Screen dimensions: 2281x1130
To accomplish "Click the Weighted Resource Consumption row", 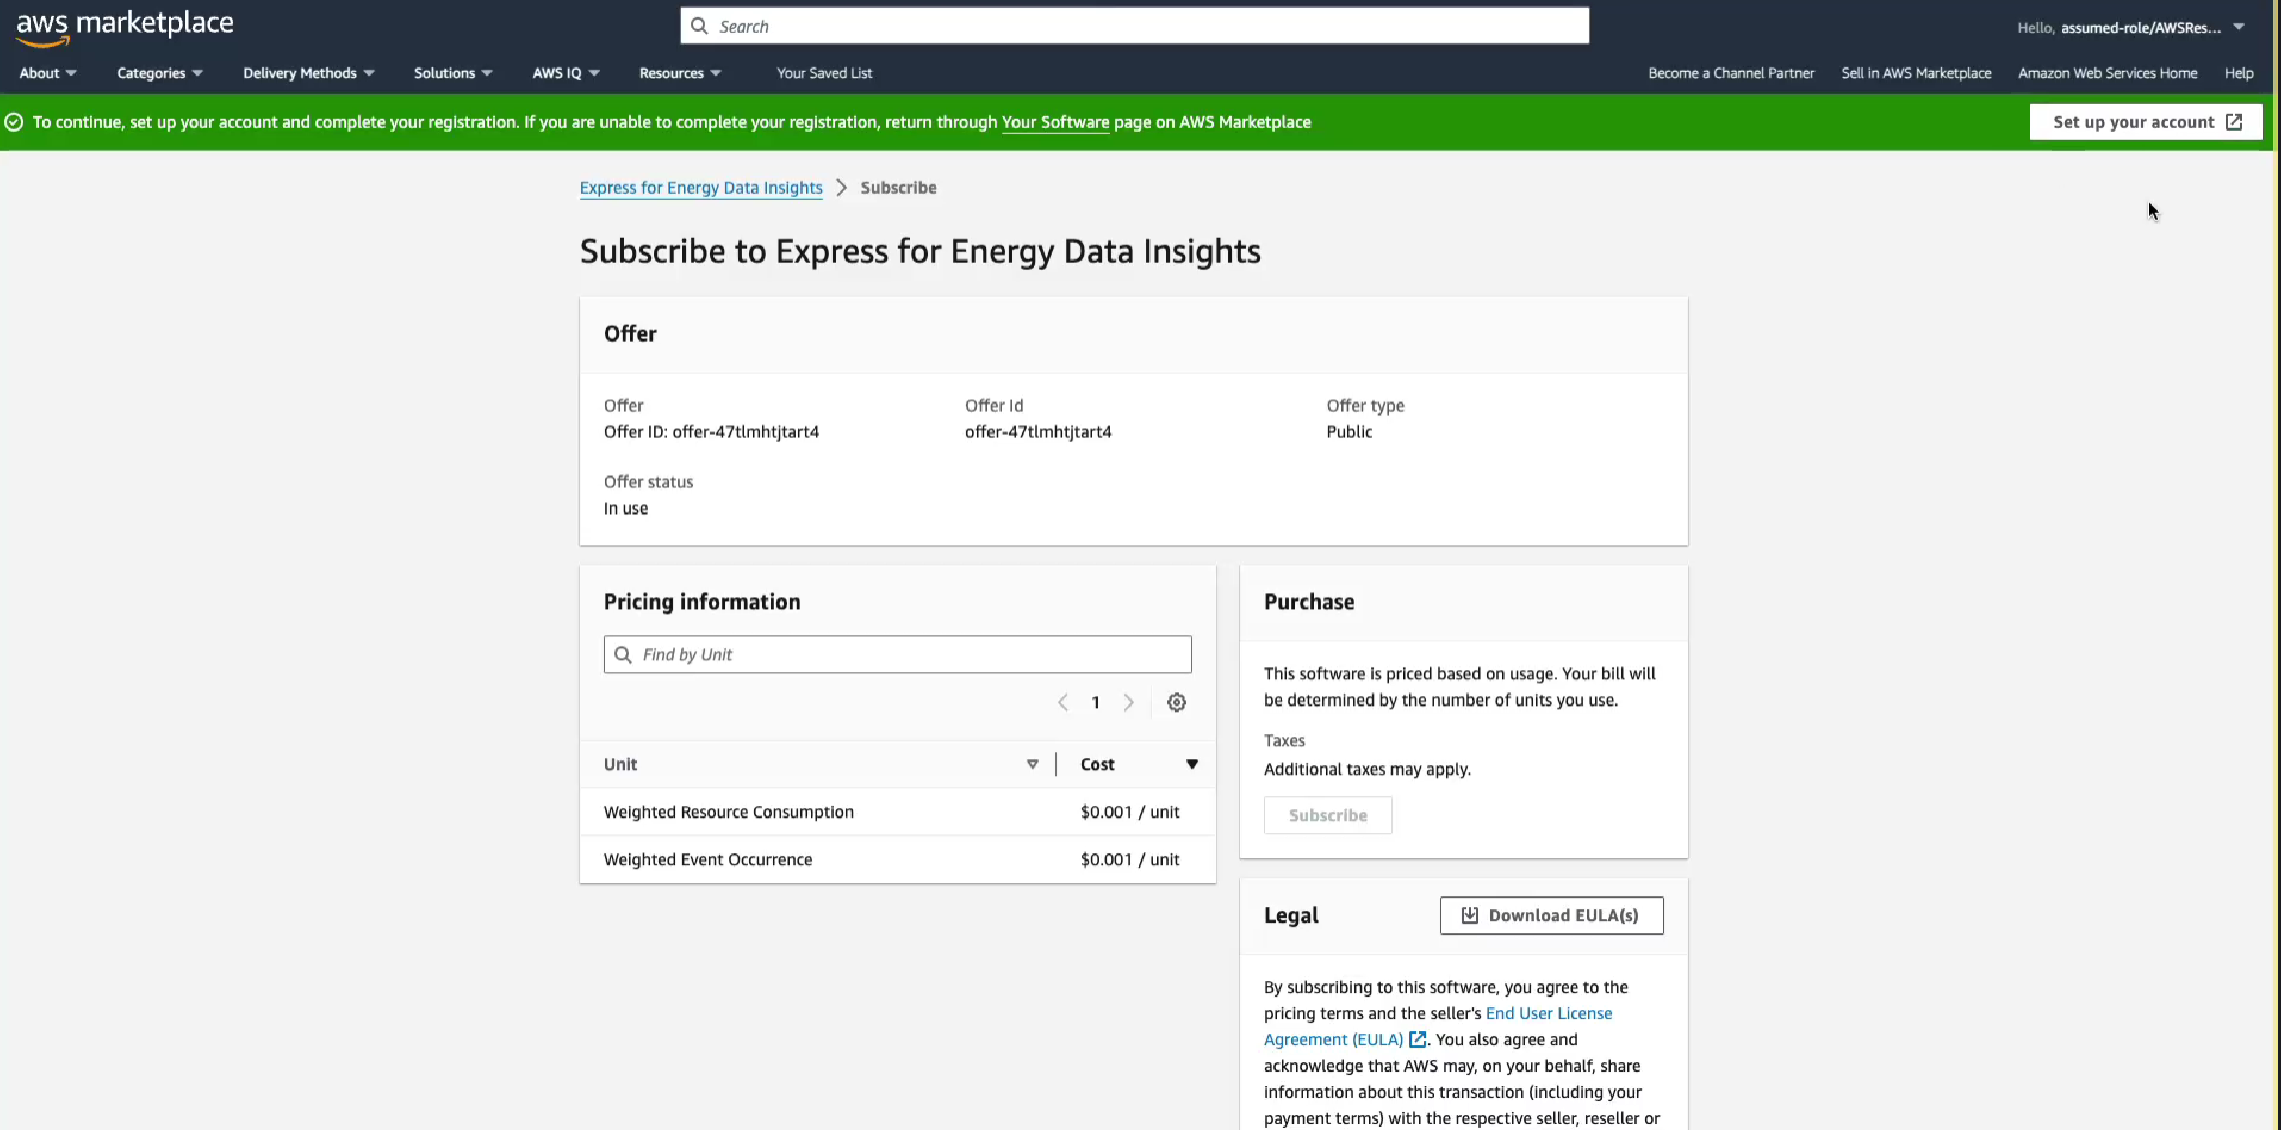I will [x=897, y=812].
